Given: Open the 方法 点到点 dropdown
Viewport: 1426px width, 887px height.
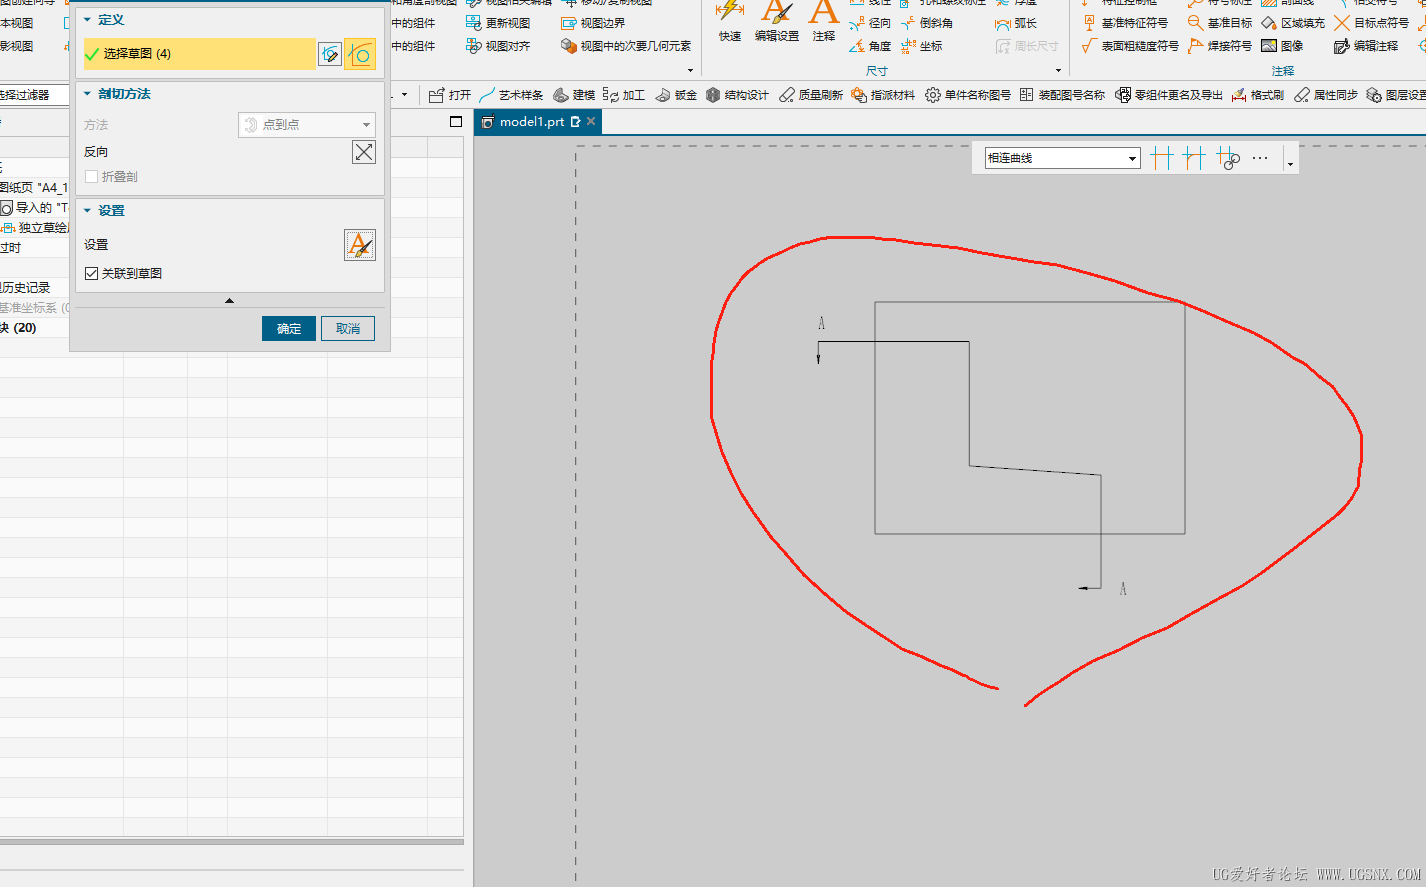Looking at the screenshot, I should (x=306, y=125).
